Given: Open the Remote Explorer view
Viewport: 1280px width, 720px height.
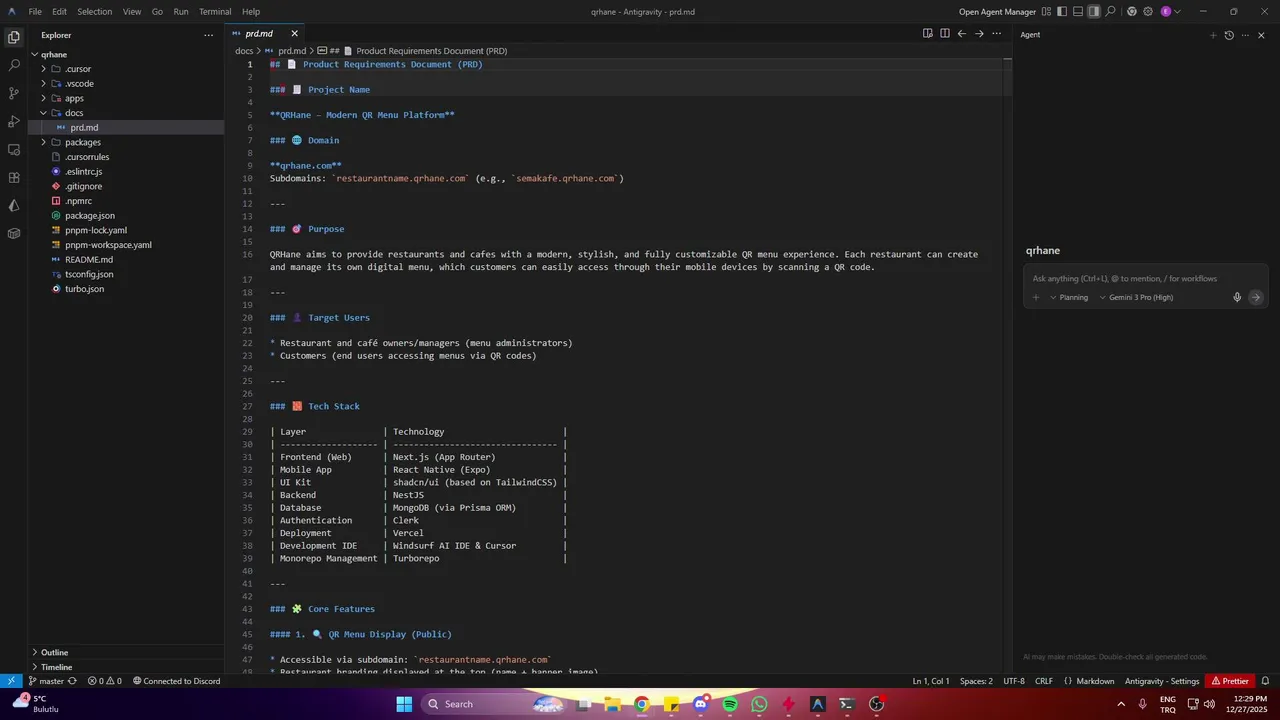Looking at the screenshot, I should coord(14,149).
